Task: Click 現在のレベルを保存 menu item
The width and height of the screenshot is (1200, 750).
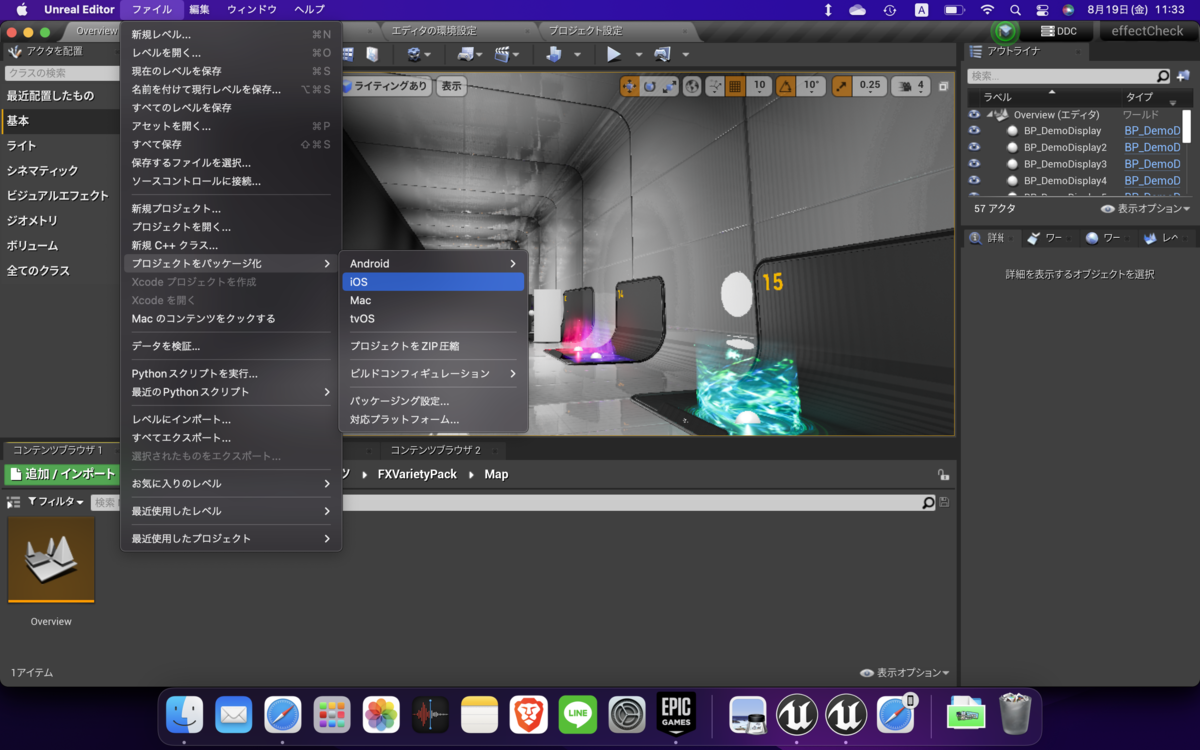Action: point(231,71)
